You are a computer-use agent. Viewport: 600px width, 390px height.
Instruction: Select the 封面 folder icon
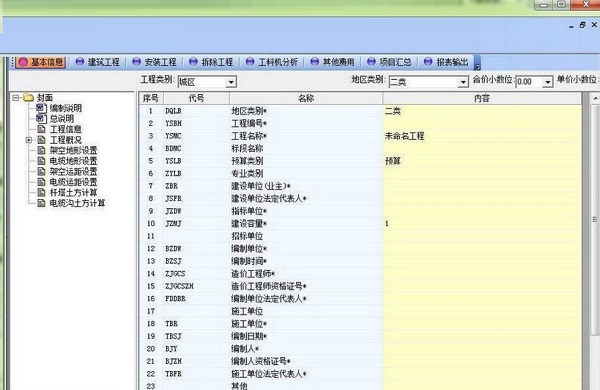point(29,98)
